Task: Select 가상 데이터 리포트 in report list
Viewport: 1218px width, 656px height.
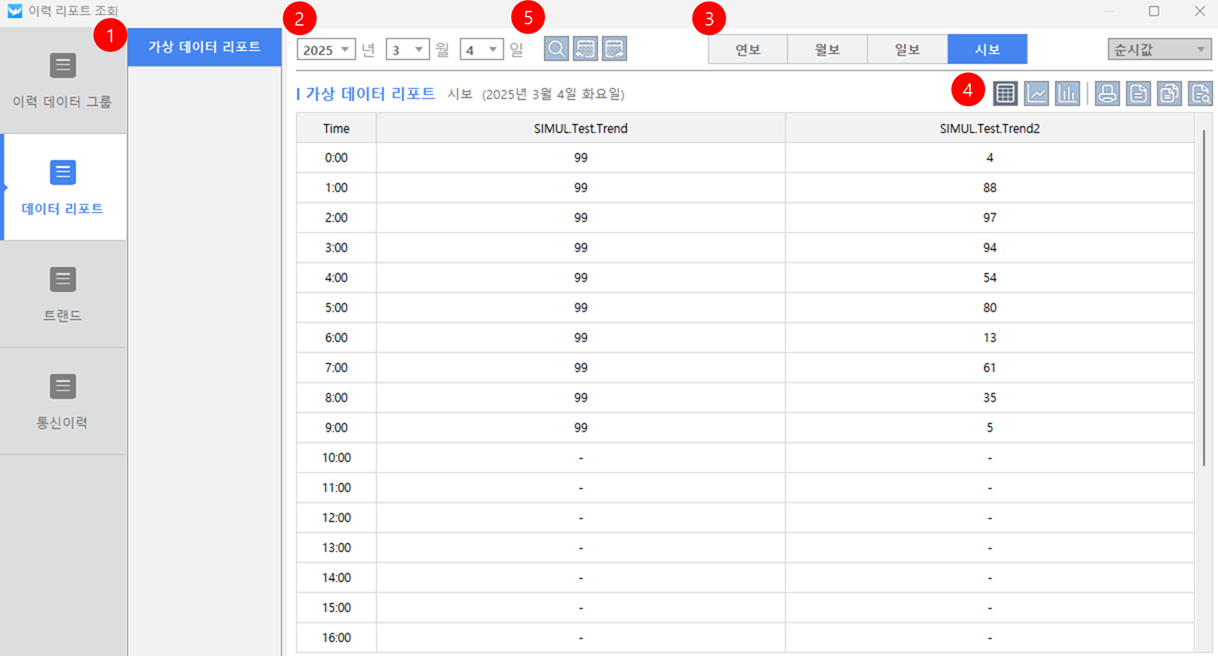Action: (204, 47)
